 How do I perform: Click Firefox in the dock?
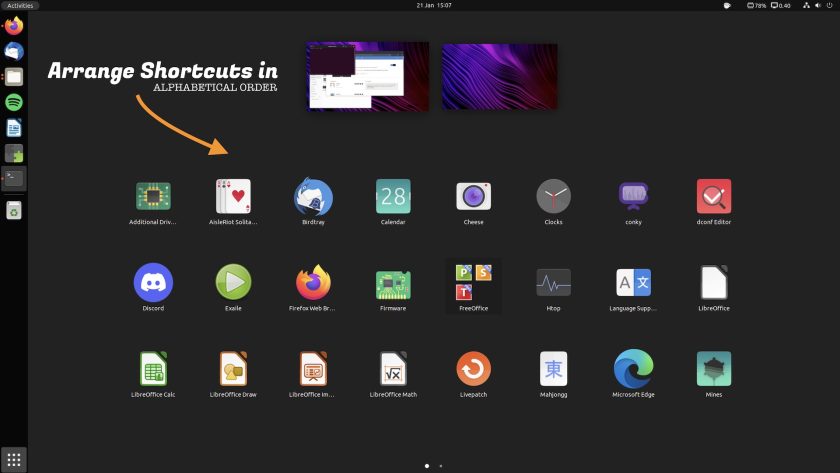pos(14,26)
